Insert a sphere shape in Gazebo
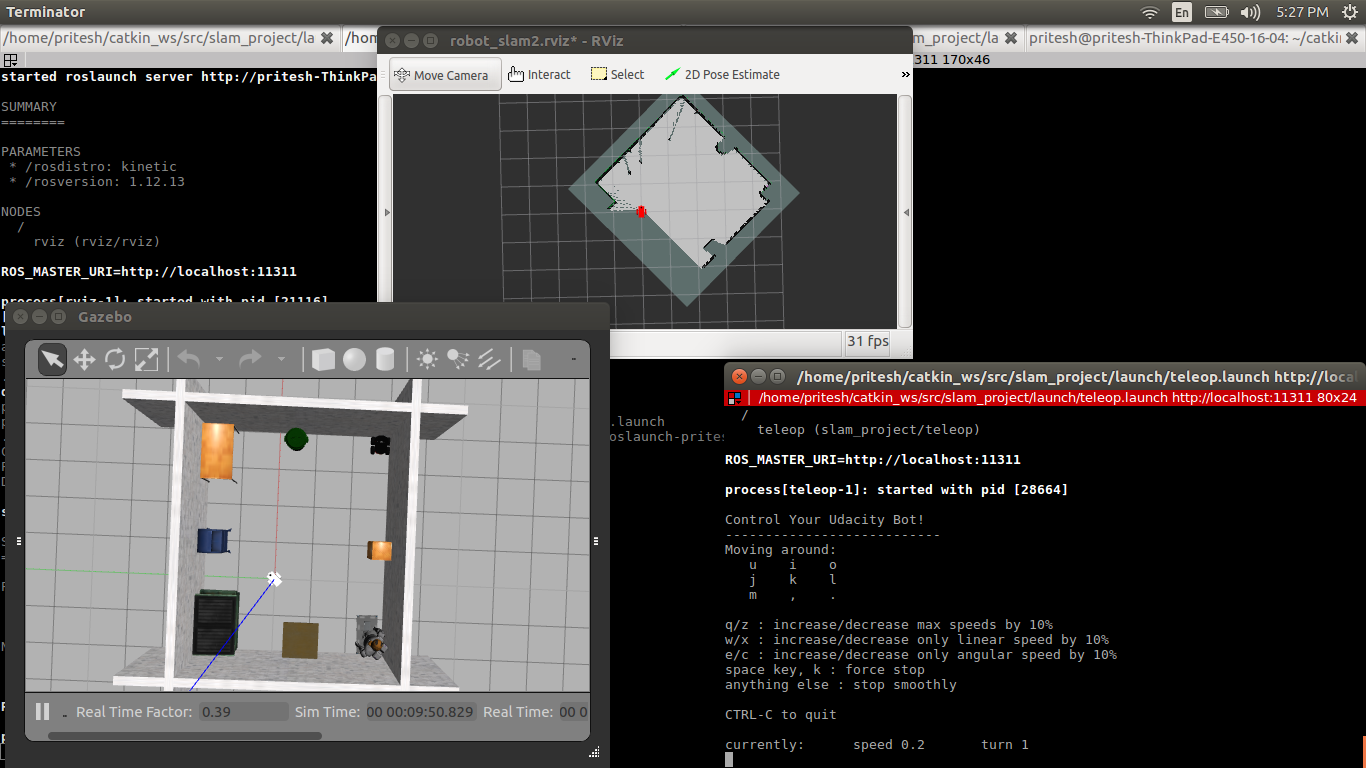 (x=354, y=359)
